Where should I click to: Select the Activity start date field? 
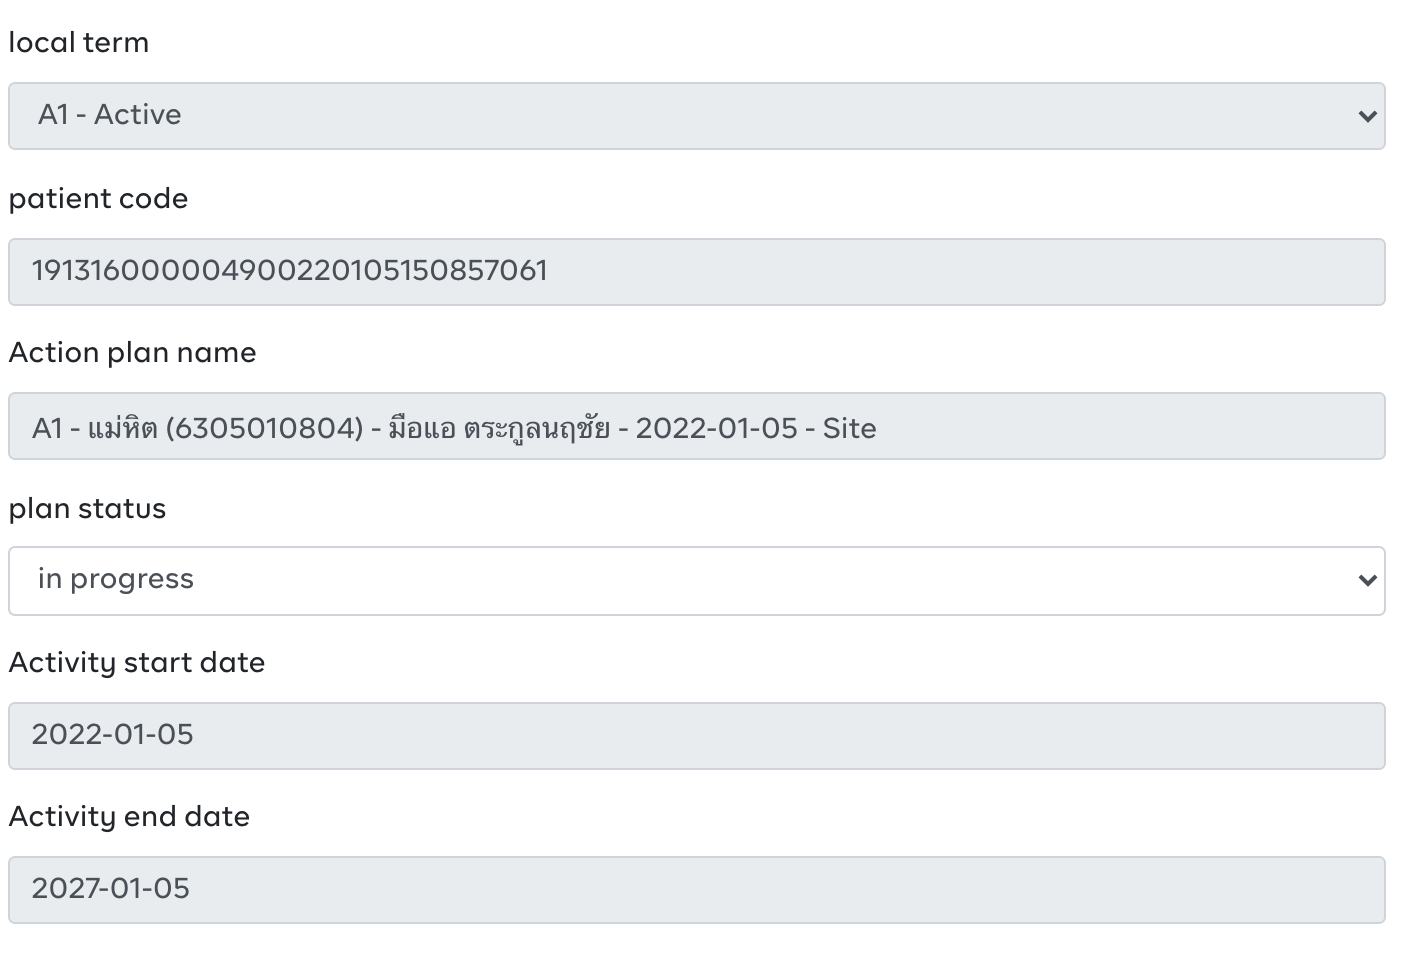[696, 736]
